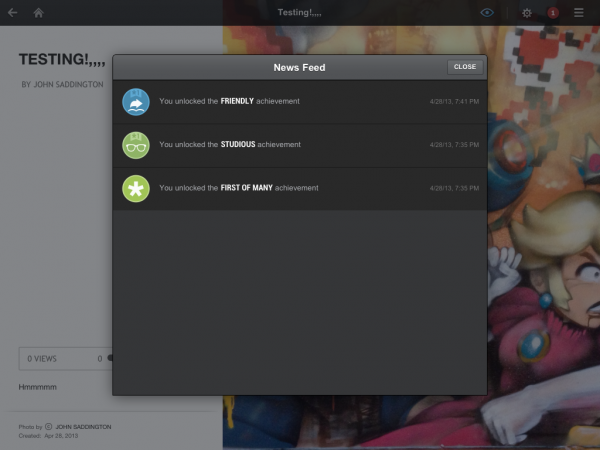Click the graffiti cover image
The height and width of the screenshot is (450, 600).
click(x=543, y=237)
